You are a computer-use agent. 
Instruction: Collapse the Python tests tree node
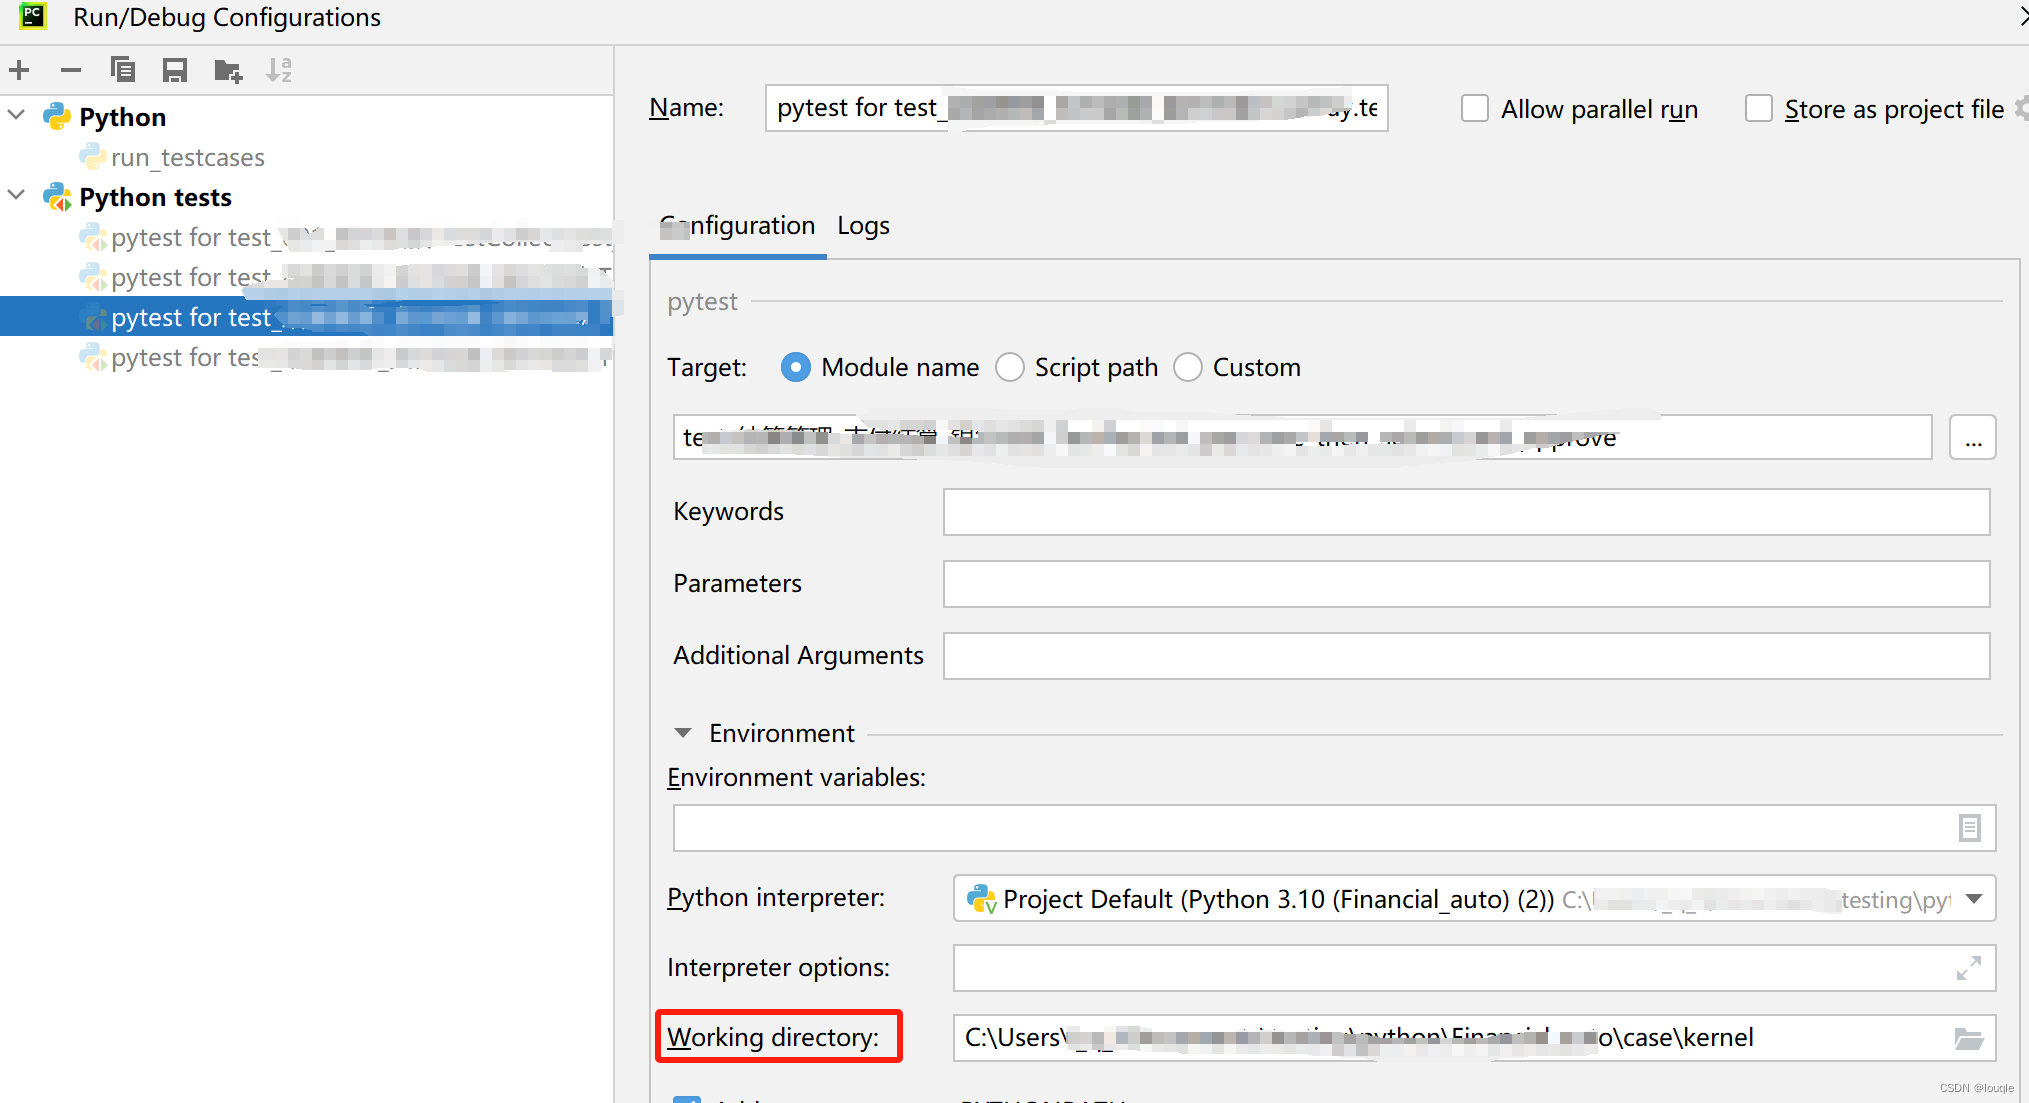click(17, 196)
